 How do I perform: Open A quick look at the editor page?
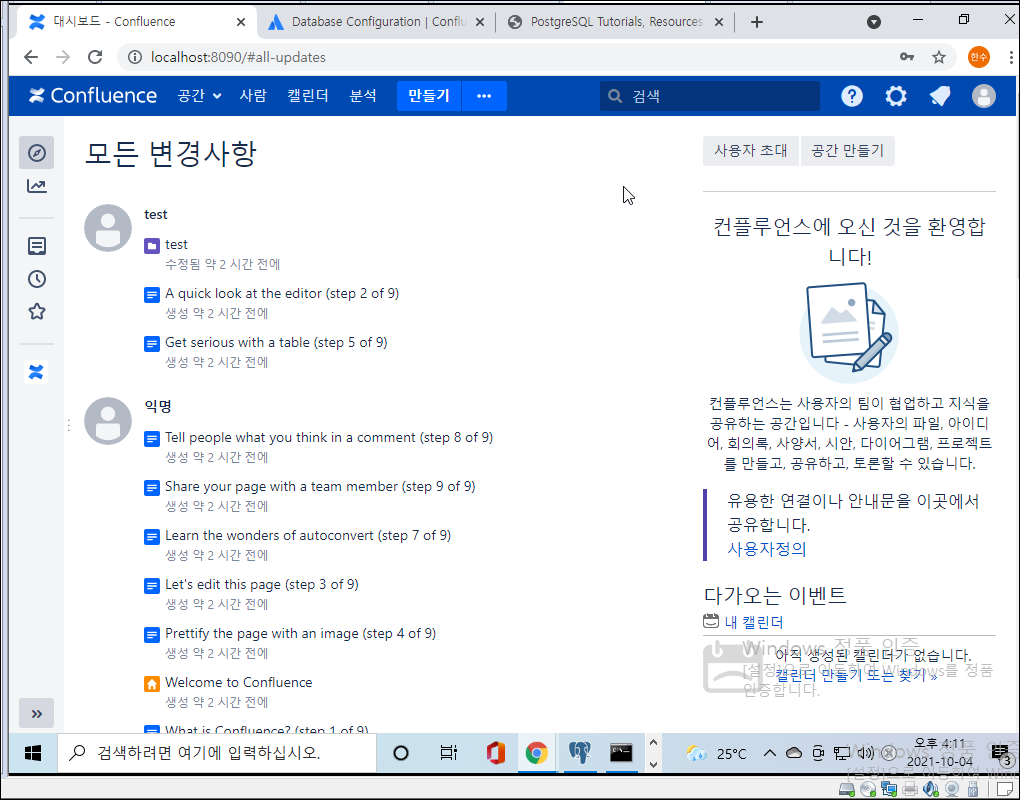click(x=282, y=293)
